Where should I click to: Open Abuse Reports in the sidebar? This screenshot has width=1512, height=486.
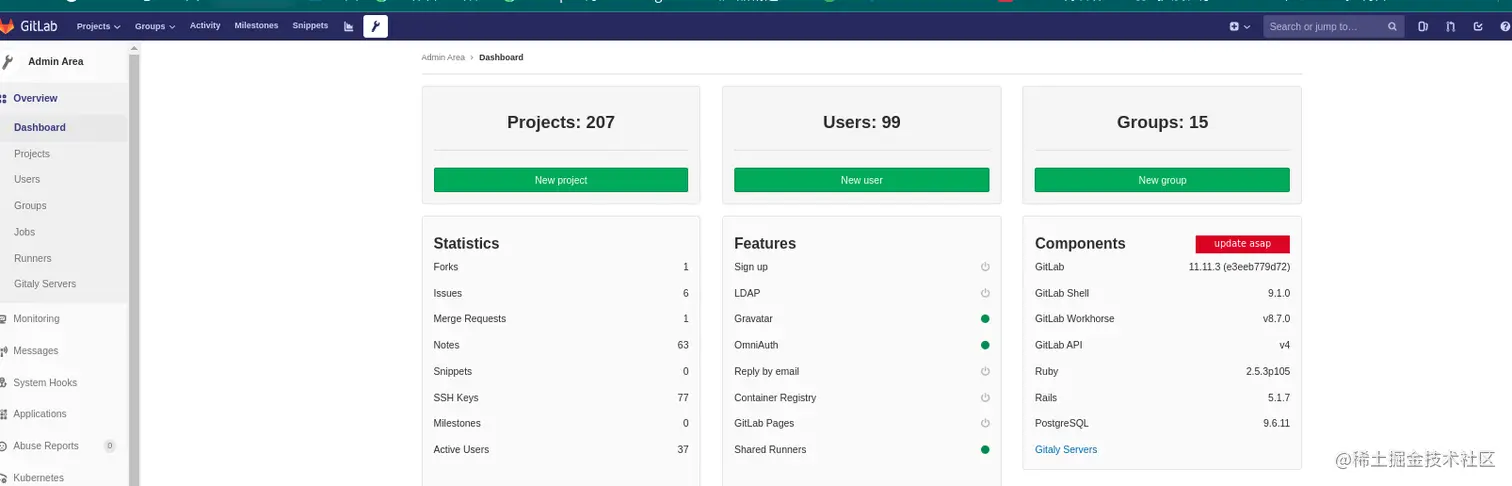point(45,446)
